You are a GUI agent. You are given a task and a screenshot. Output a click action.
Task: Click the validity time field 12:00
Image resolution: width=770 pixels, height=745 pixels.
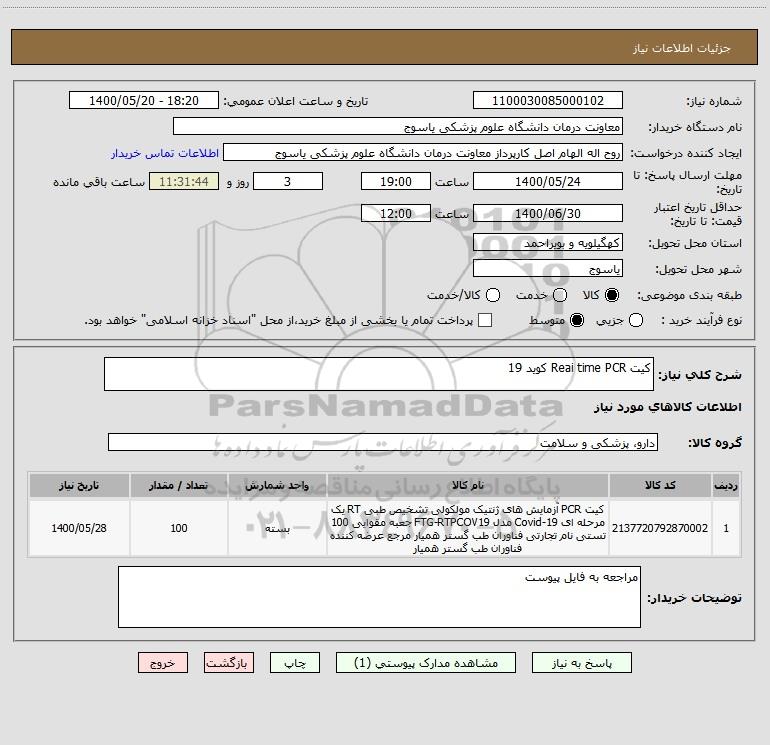396,213
